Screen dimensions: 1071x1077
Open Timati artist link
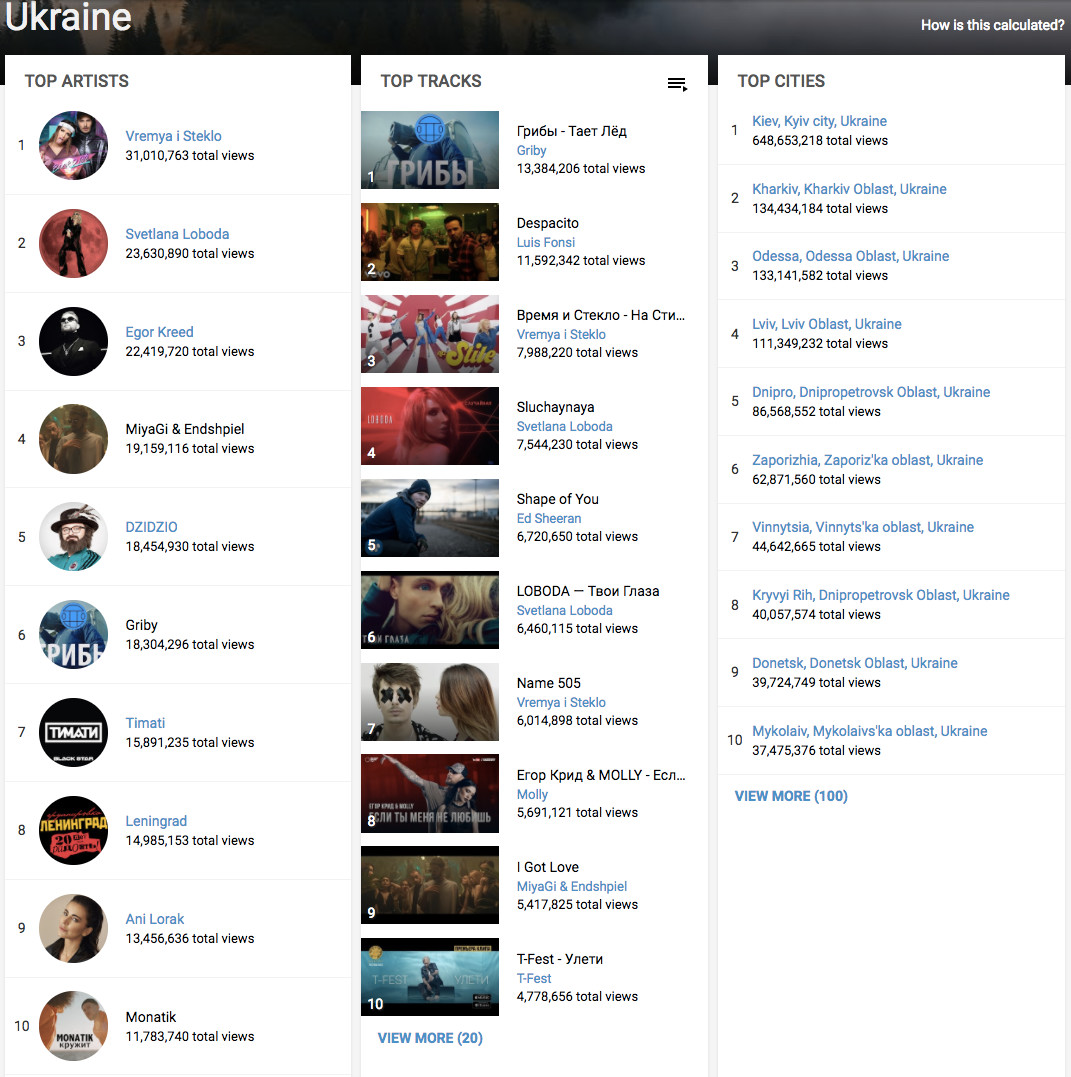click(145, 723)
